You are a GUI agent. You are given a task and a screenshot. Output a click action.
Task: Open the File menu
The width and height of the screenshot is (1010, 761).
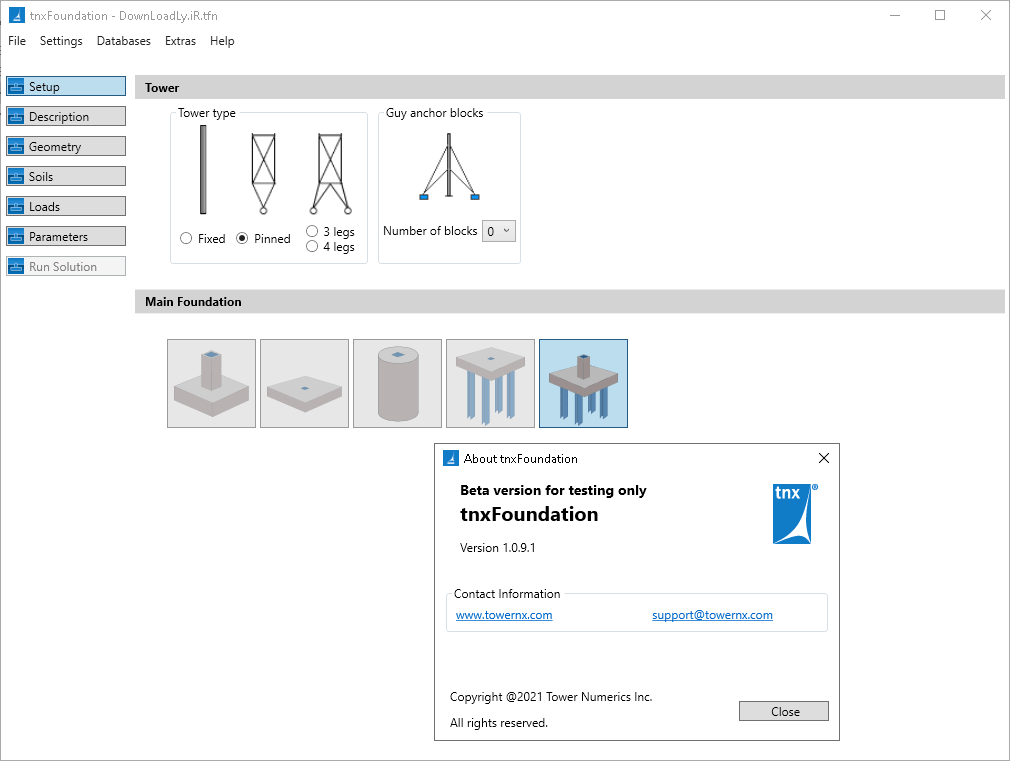click(17, 41)
